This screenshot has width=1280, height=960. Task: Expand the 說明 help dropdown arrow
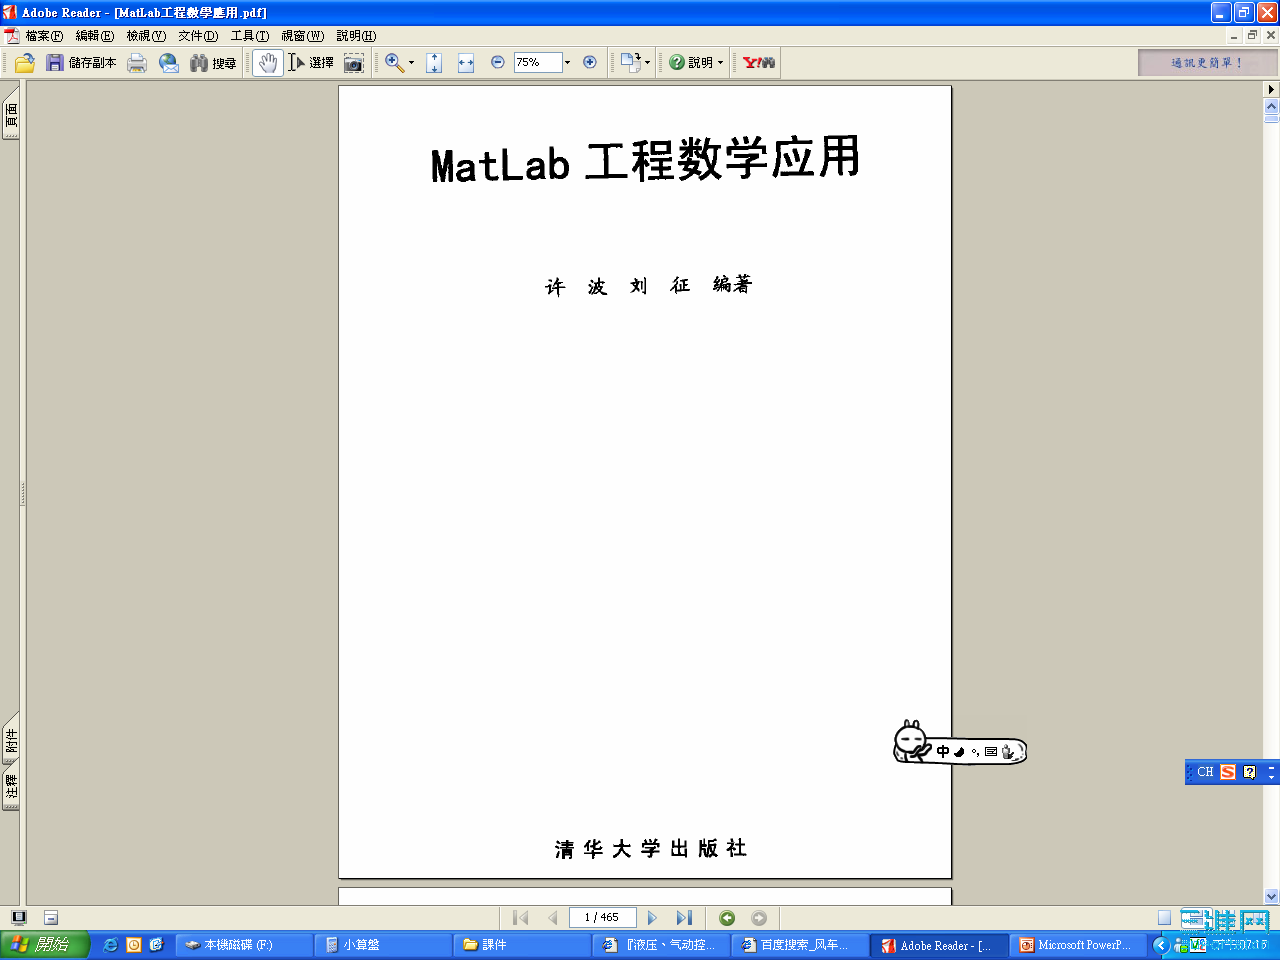(720, 63)
